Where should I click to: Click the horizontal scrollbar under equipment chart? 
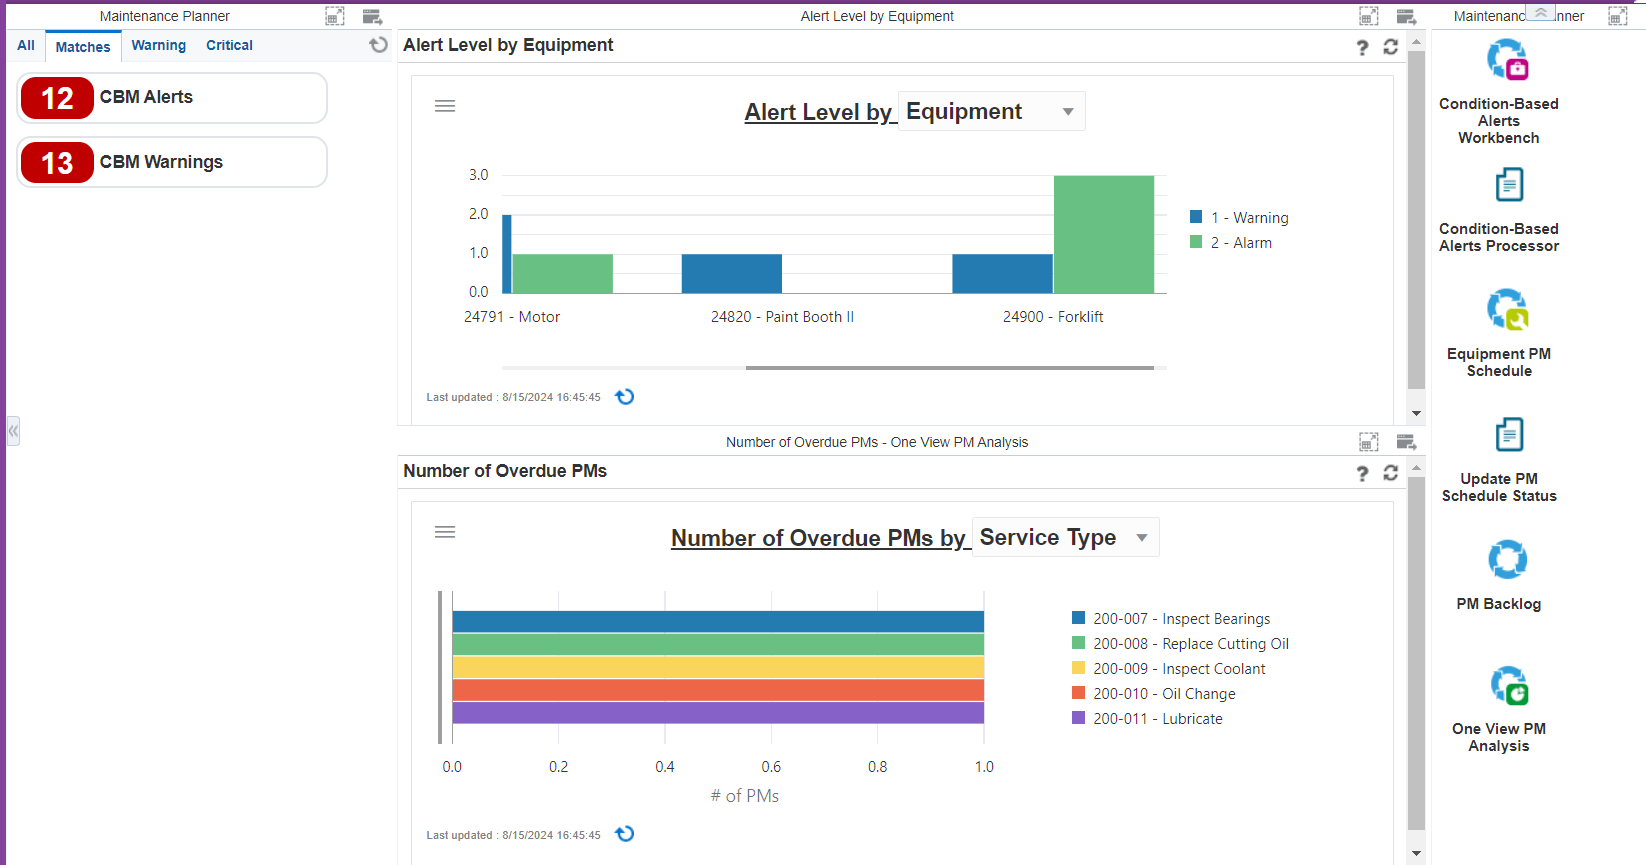949,368
